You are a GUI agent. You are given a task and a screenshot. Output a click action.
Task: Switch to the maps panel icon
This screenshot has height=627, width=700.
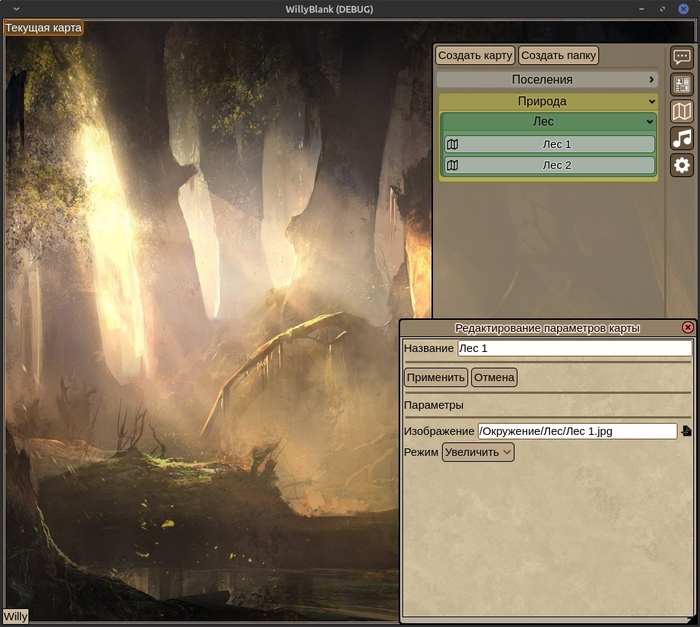point(682,111)
